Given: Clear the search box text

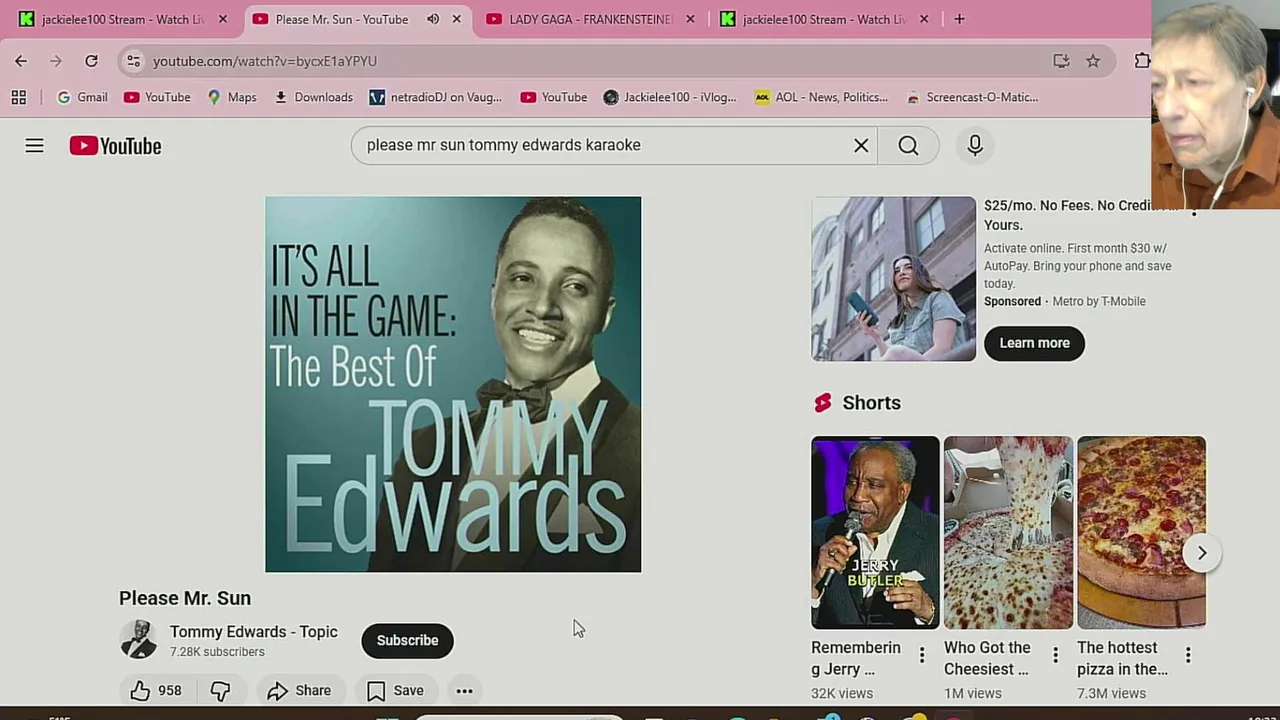Looking at the screenshot, I should click(861, 146).
